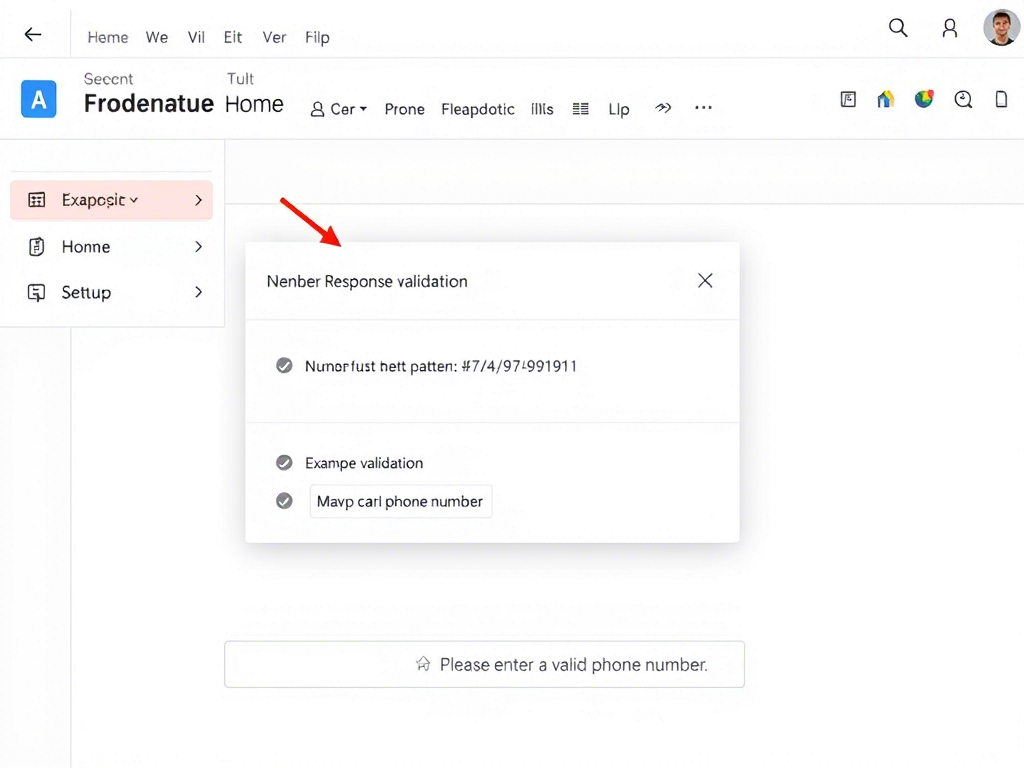This screenshot has height=768, width=1024.
Task: Click the user profile avatar photo
Action: pos(1001,28)
